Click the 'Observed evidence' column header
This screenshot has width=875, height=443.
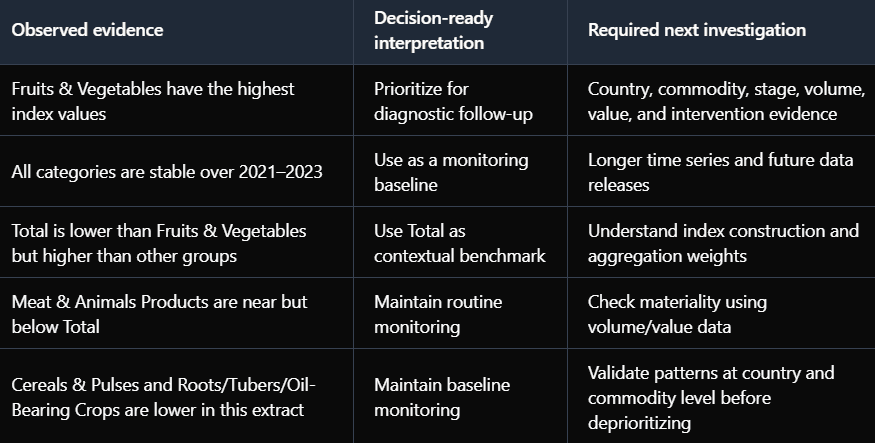coord(176,31)
